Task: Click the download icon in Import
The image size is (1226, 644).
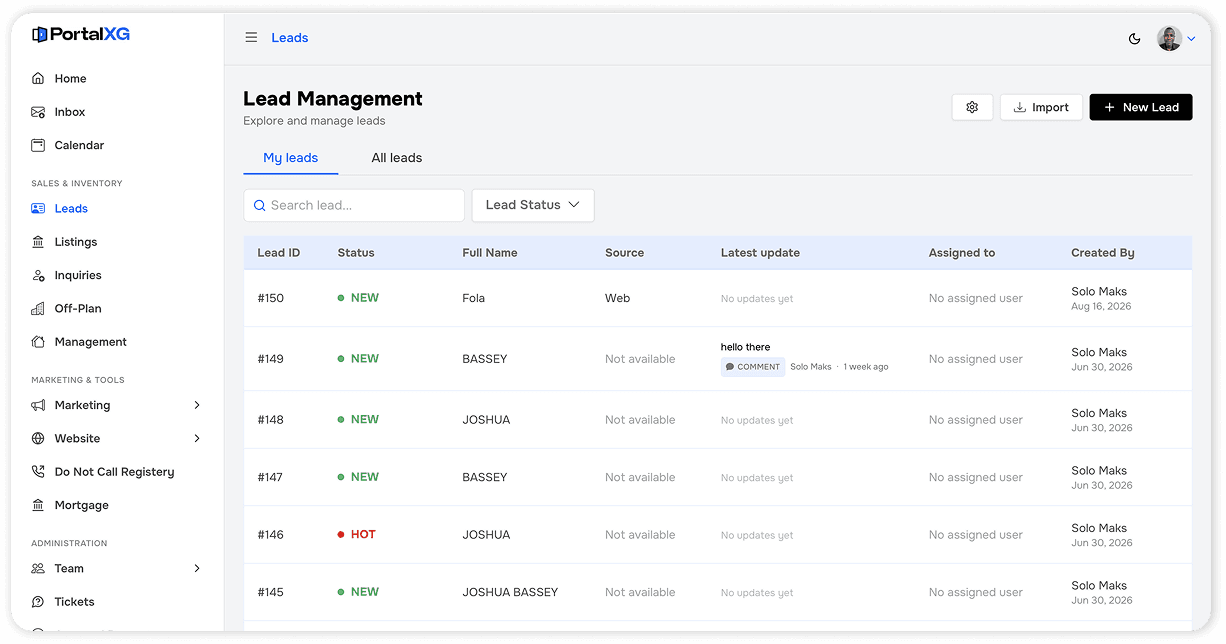Action: coord(1020,107)
